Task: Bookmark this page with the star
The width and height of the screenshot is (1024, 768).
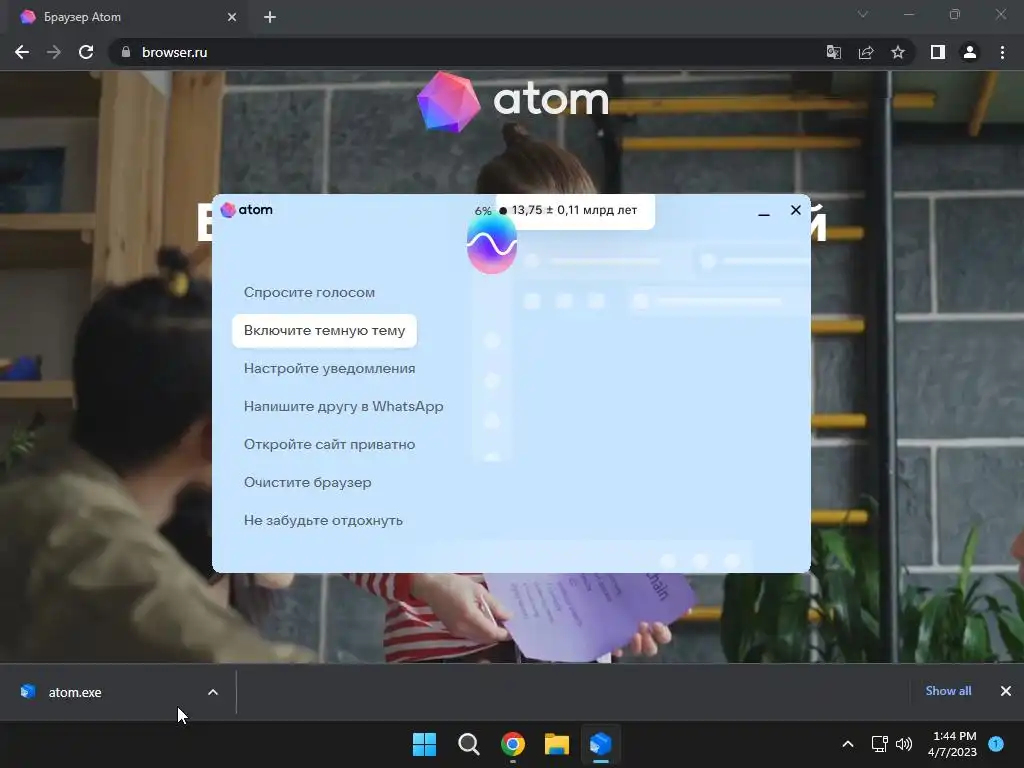Action: 898,52
